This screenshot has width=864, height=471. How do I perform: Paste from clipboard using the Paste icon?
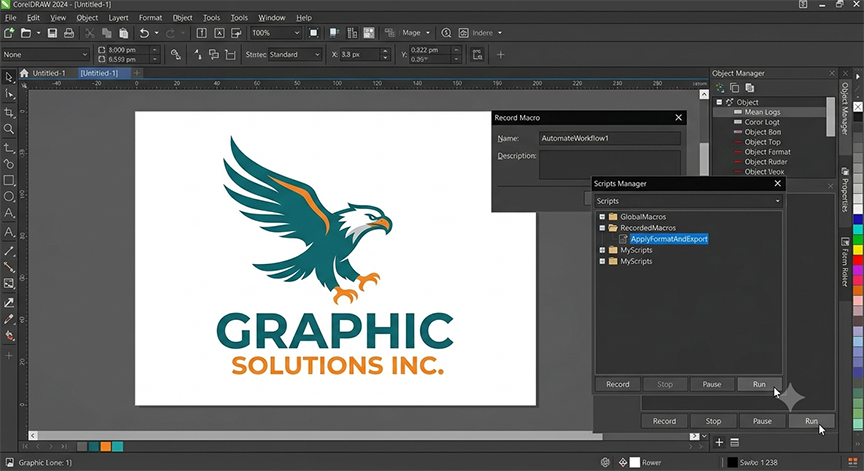click(123, 33)
